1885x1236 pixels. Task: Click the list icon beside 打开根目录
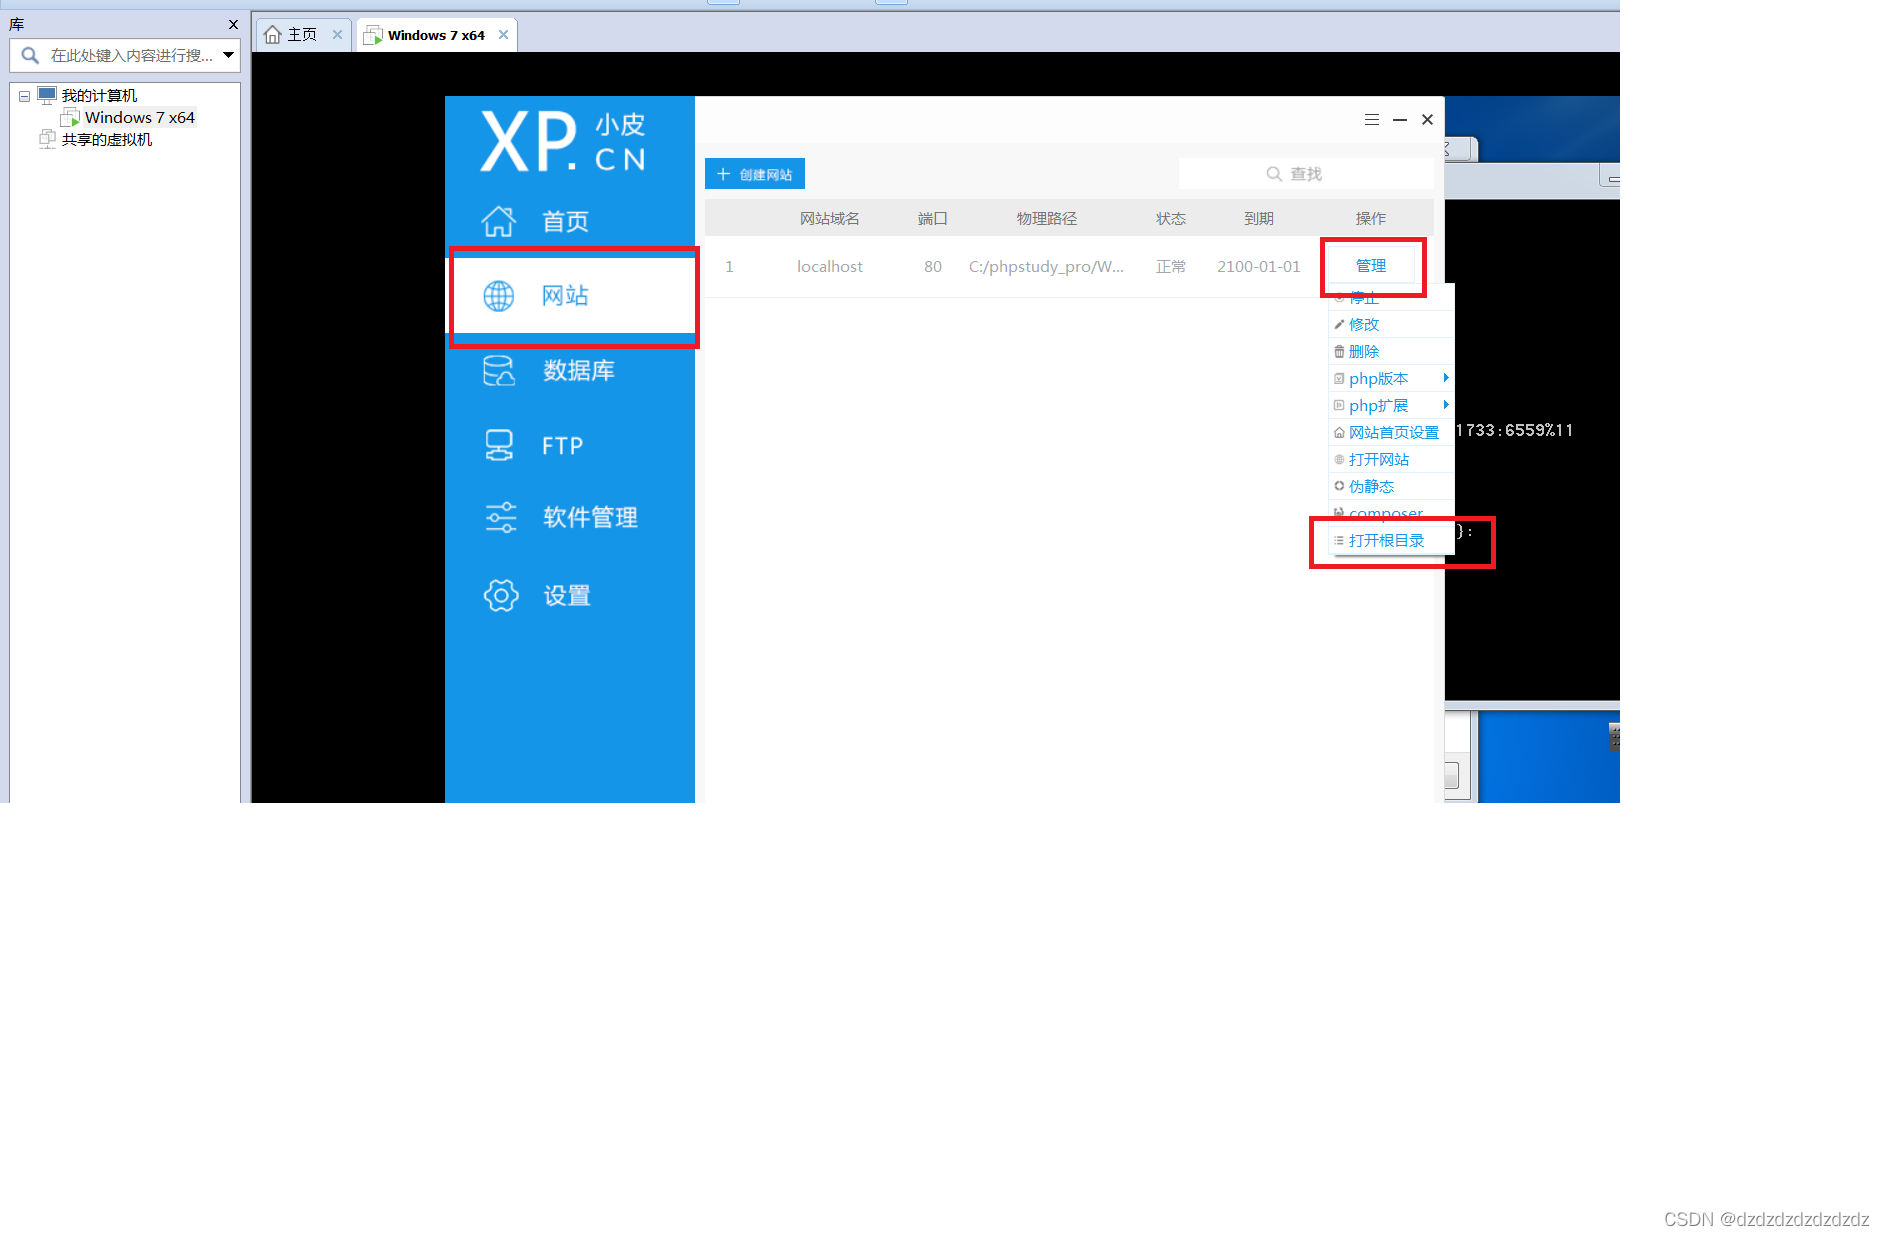point(1339,540)
